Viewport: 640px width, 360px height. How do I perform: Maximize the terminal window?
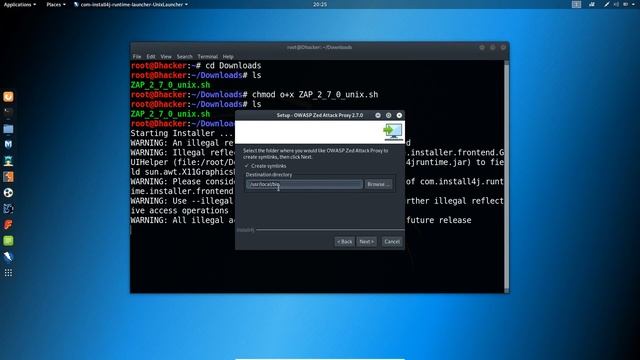(x=493, y=47)
